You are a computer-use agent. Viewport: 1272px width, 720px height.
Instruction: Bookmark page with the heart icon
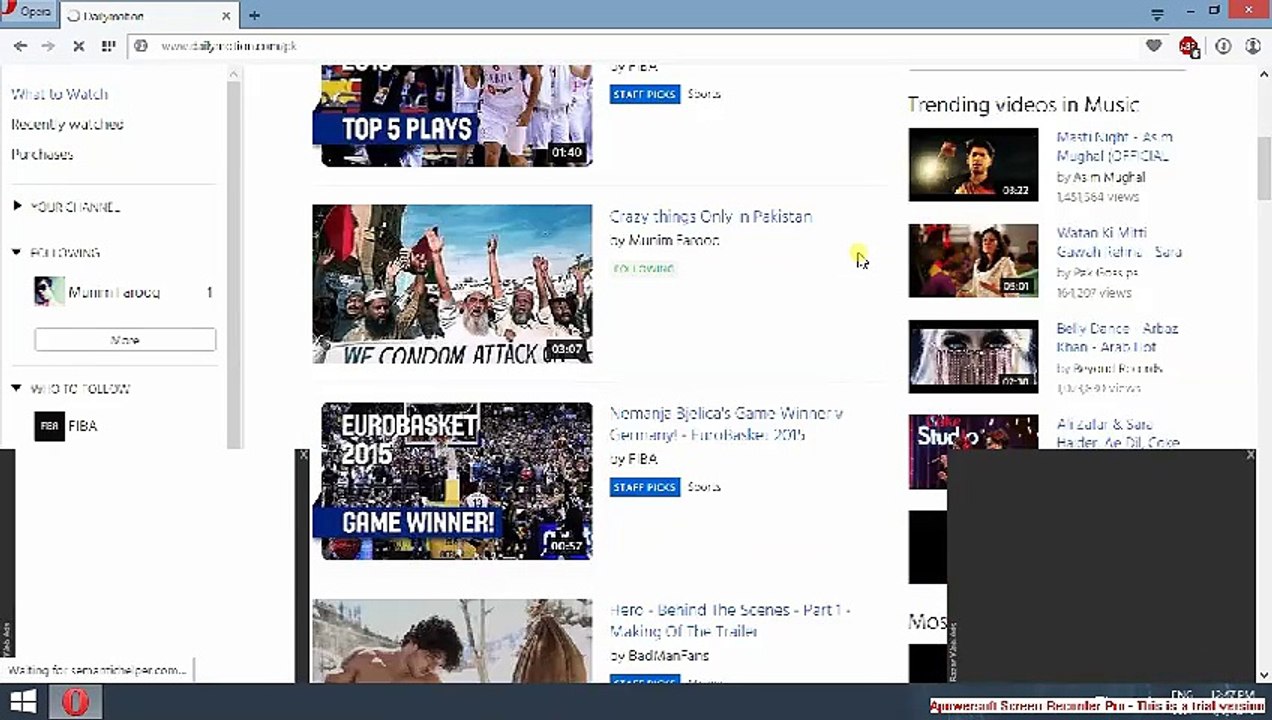[1154, 46]
